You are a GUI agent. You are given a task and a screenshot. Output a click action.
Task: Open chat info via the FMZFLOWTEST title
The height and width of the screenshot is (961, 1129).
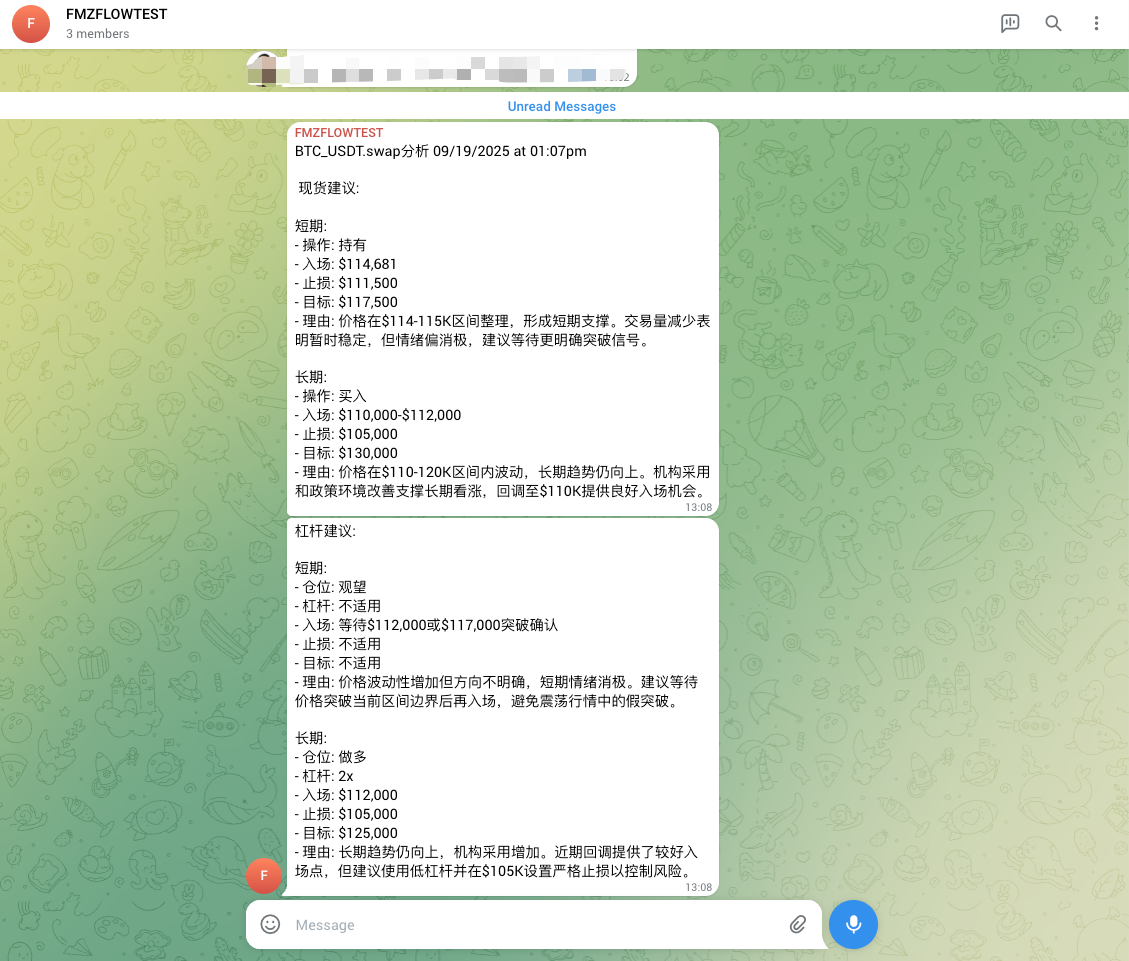click(x=115, y=14)
